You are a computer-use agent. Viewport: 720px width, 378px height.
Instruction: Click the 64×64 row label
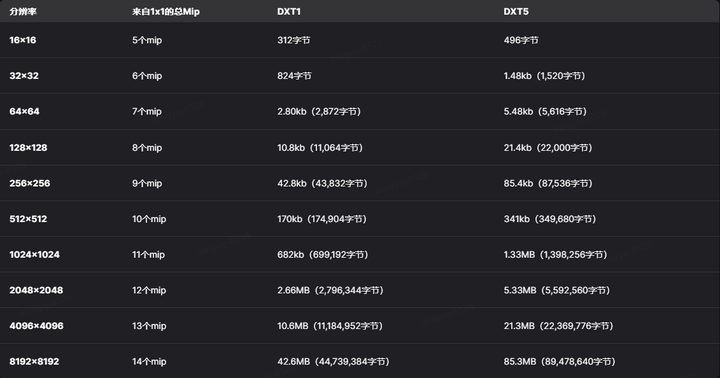[24, 112]
